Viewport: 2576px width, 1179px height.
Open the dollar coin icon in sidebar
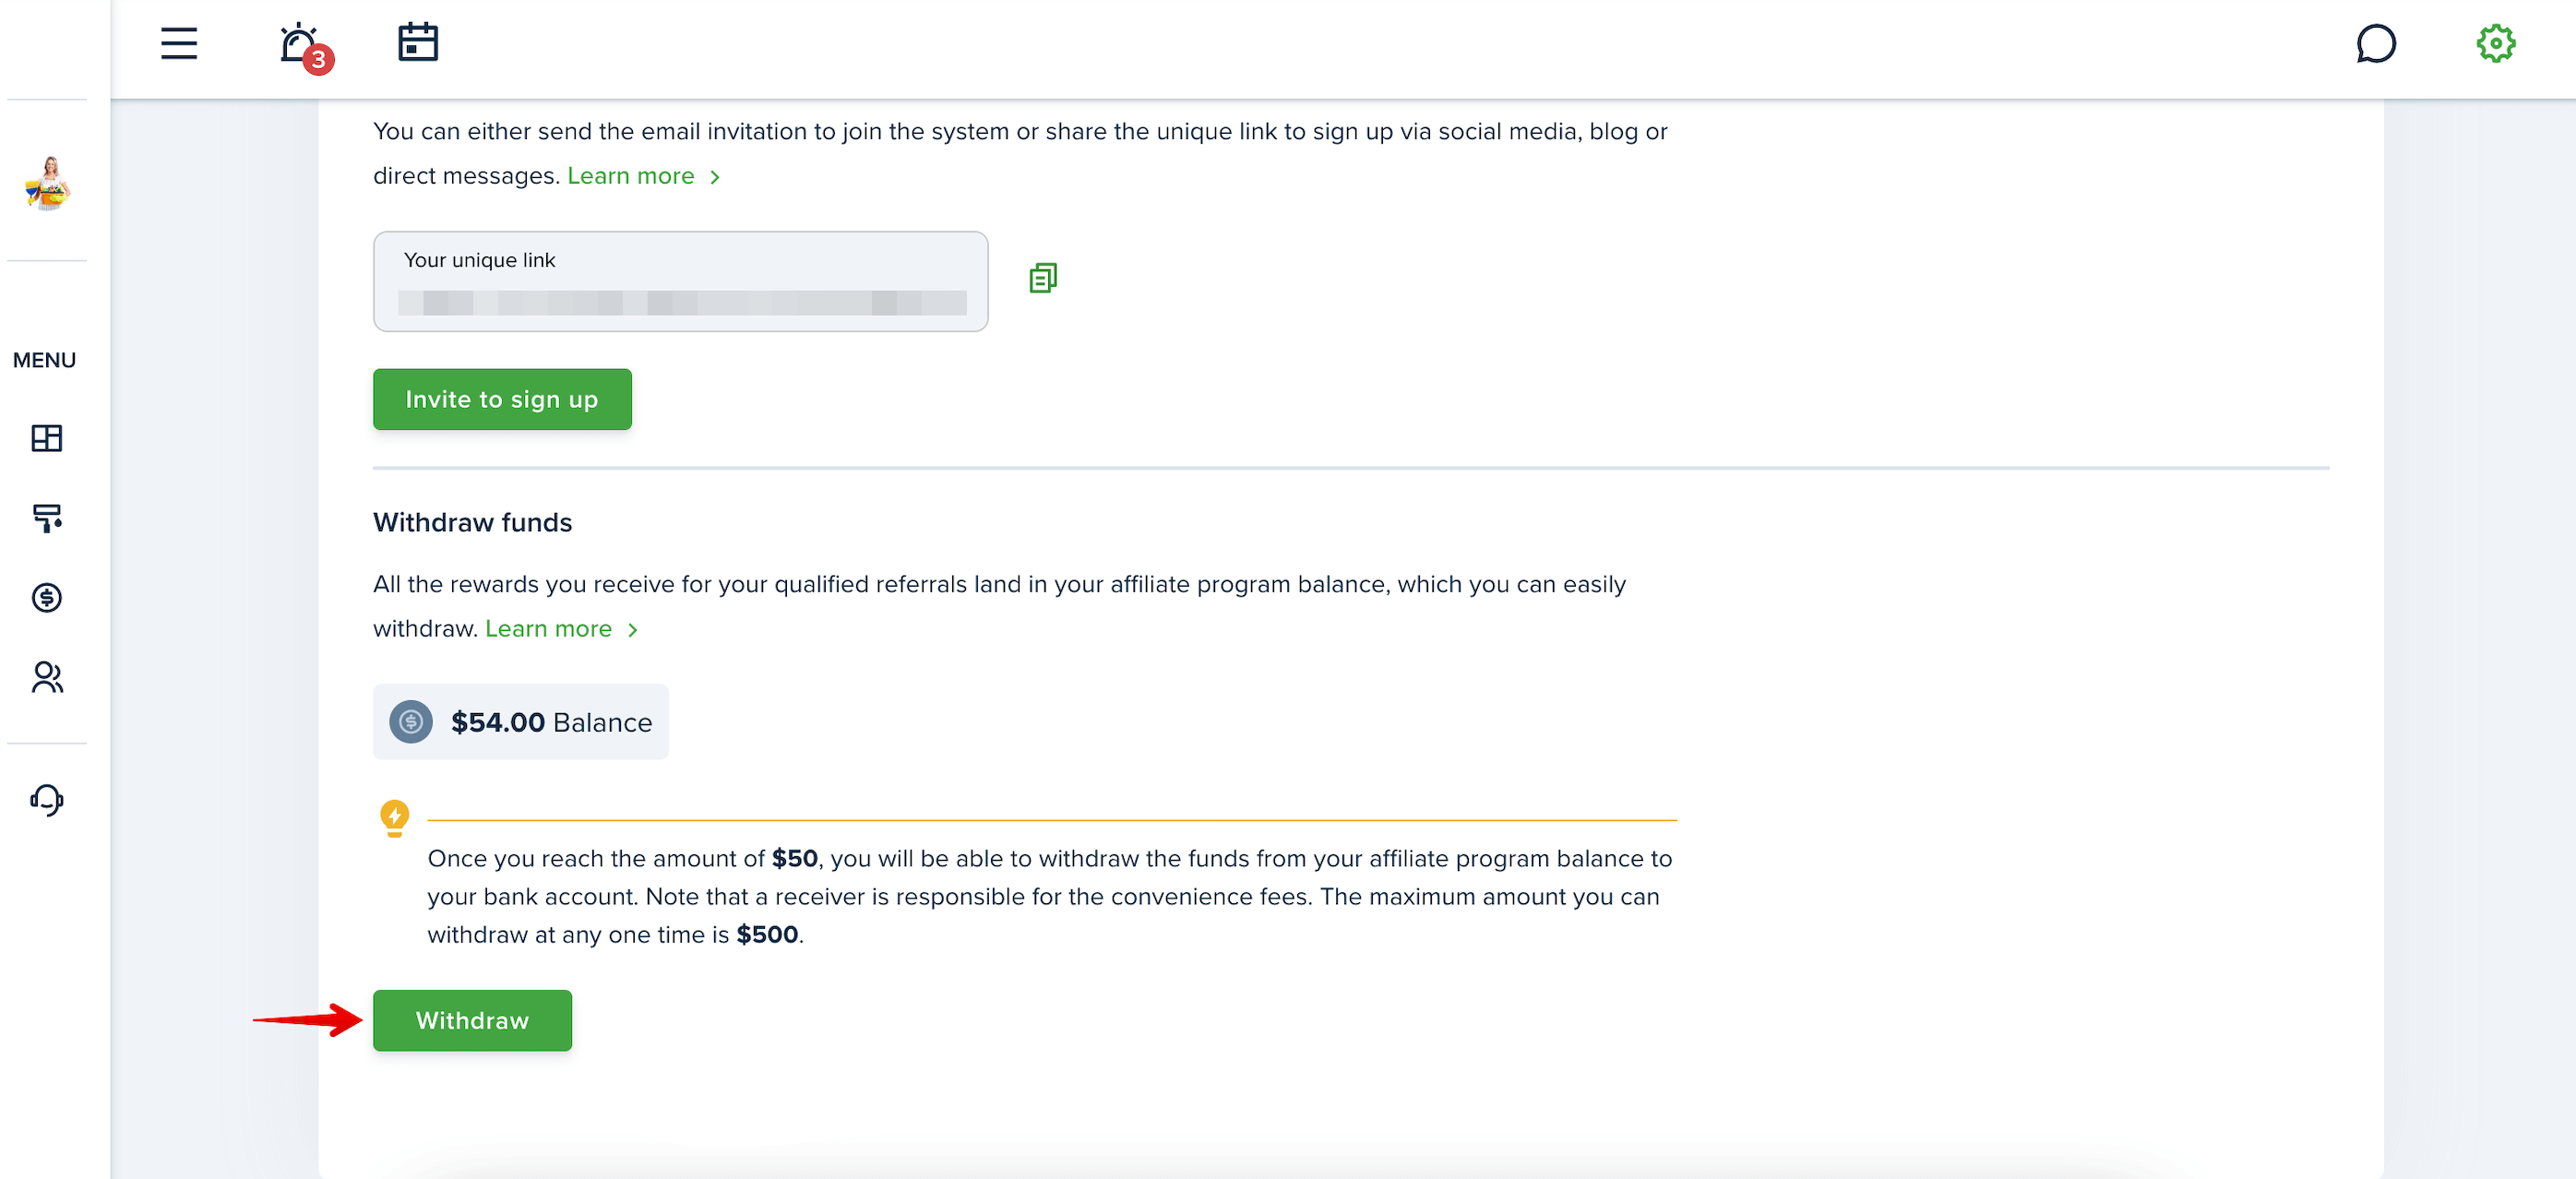[x=46, y=598]
